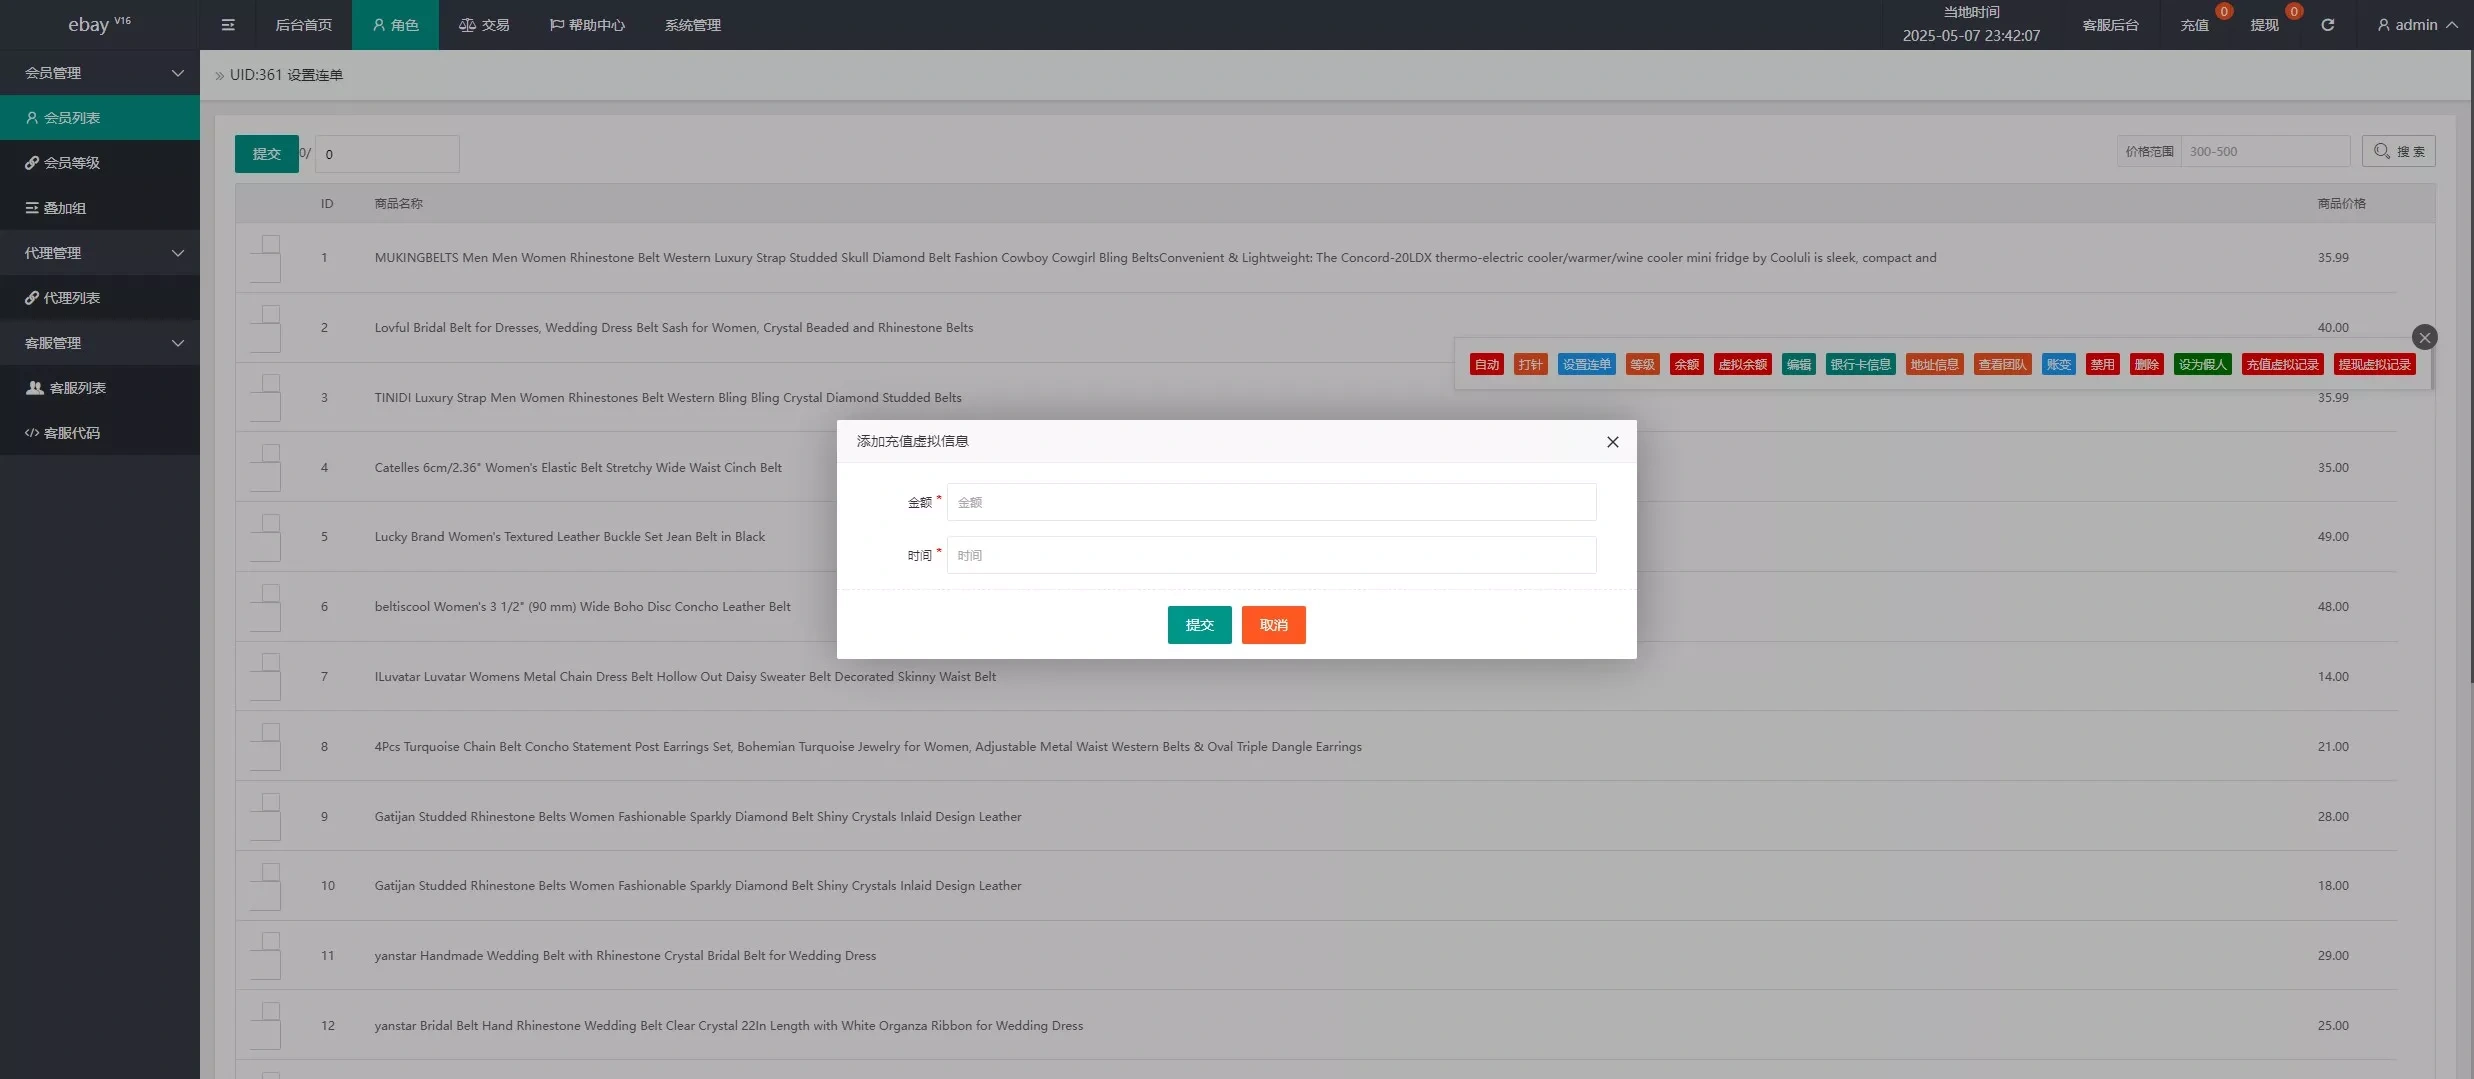Viewport: 2474px width, 1079px height.
Task: Click the refresh icon in top bar
Action: (2327, 25)
